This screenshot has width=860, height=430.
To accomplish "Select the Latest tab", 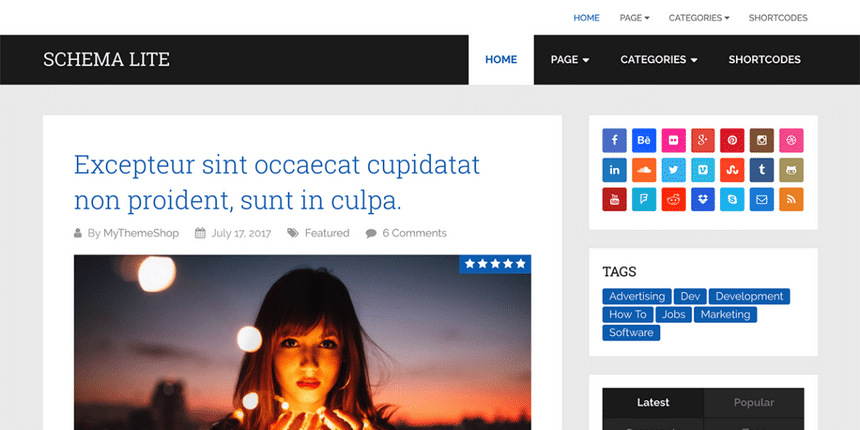I will coord(653,403).
